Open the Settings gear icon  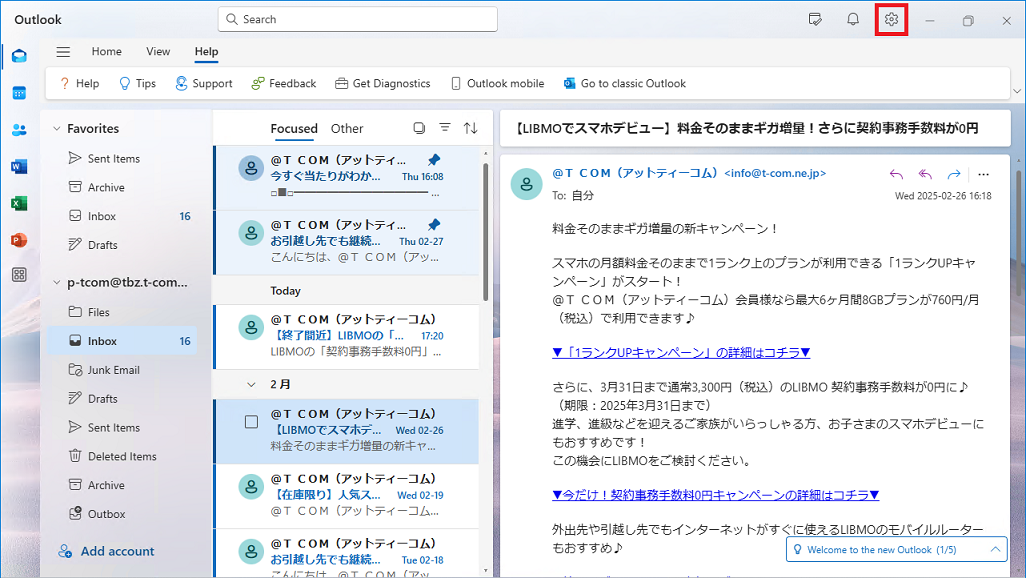click(x=891, y=20)
